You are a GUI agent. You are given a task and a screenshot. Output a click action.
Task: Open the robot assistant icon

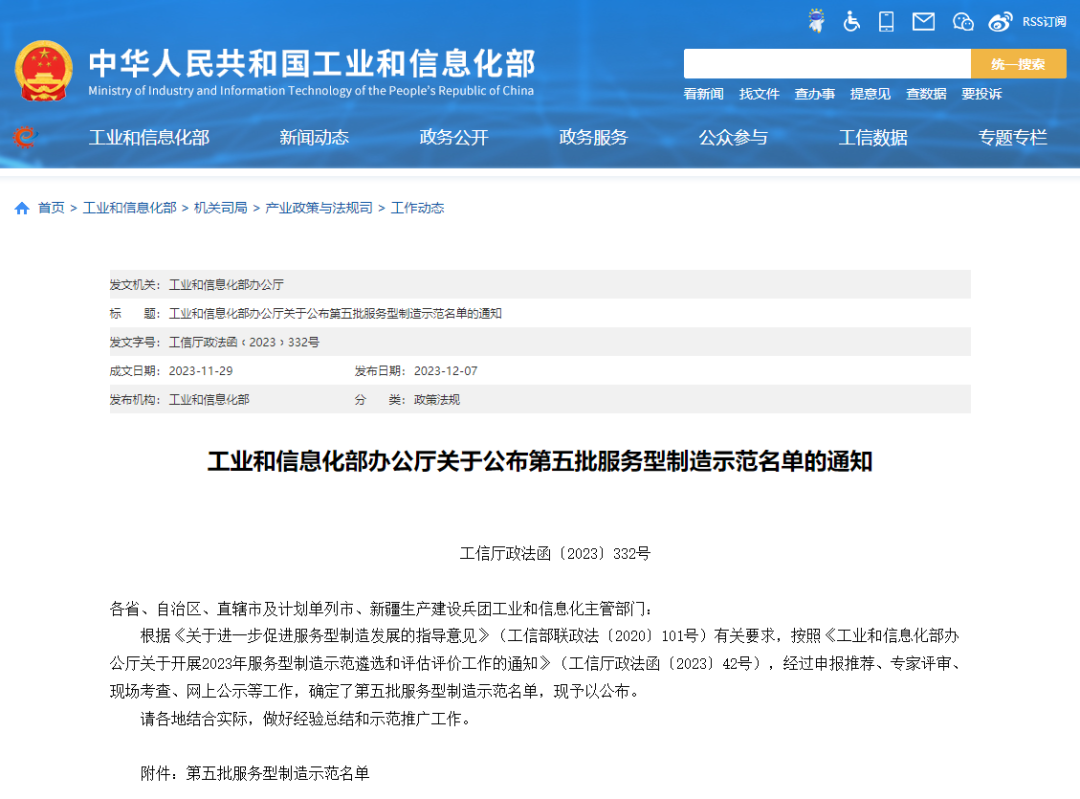point(816,21)
